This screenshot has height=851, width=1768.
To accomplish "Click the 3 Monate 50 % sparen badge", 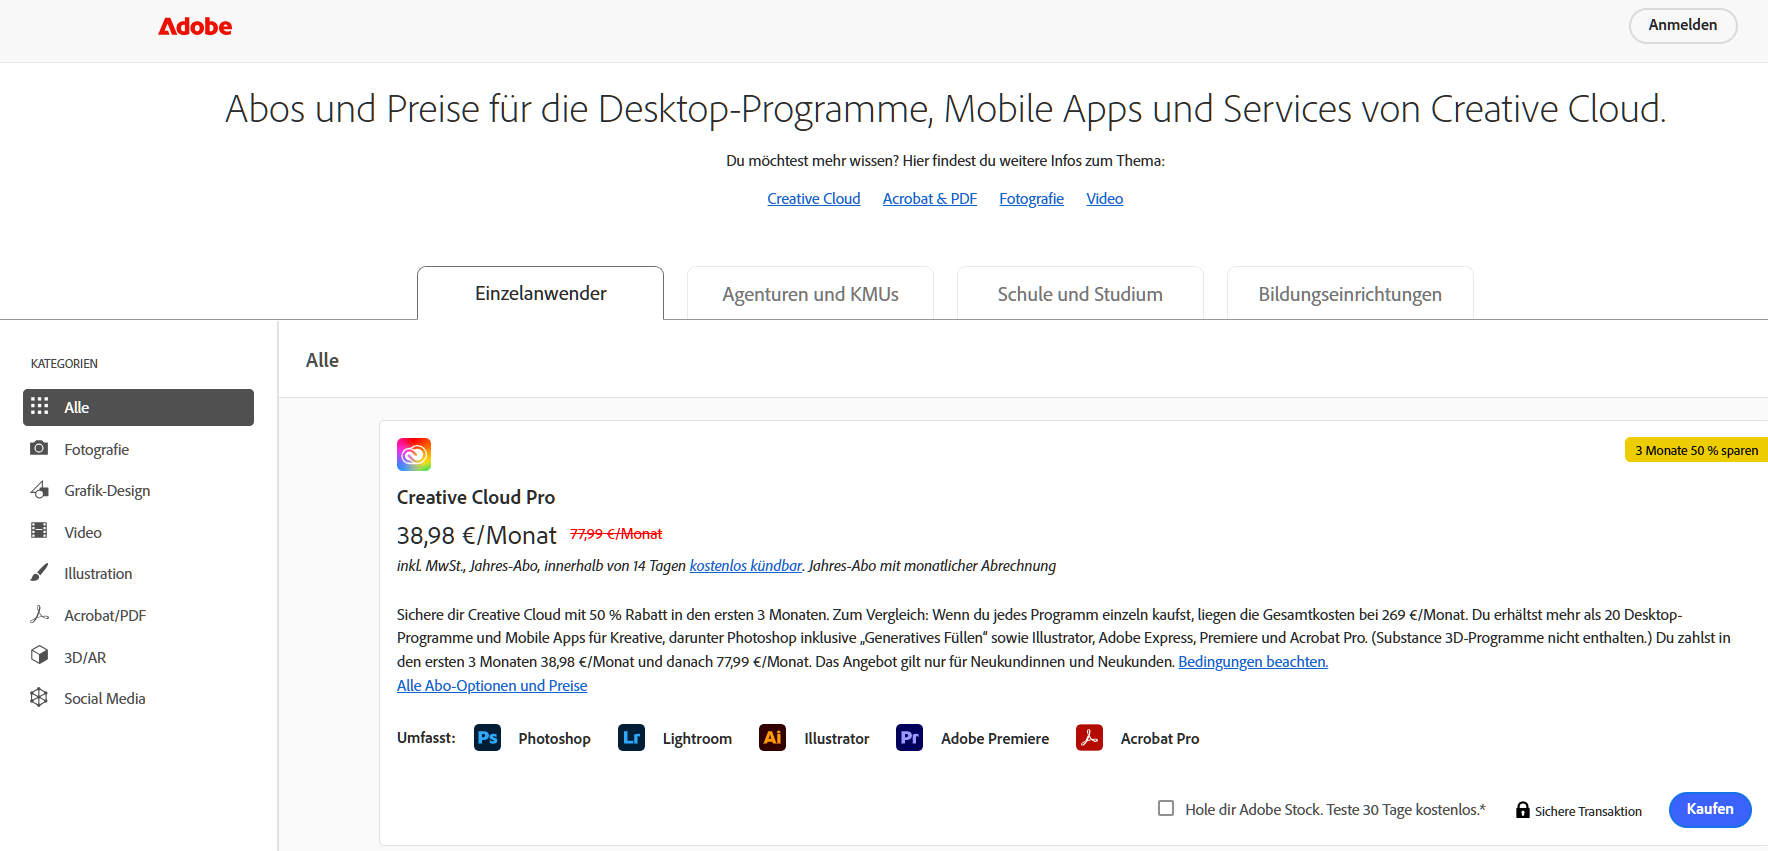I will coord(1696,450).
